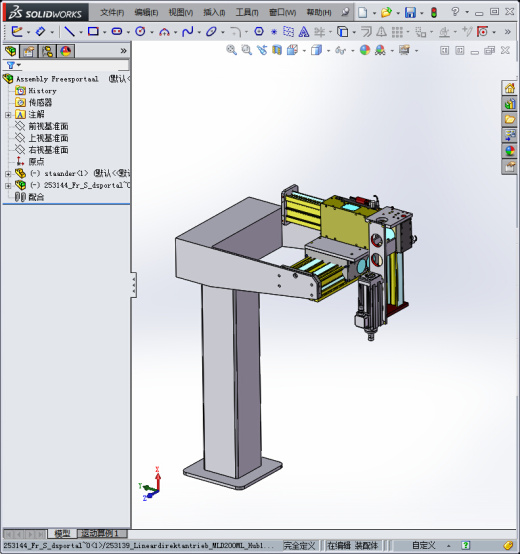The height and width of the screenshot is (554, 520).
Task: Expand the 注解 annotations folder
Action: 8,115
